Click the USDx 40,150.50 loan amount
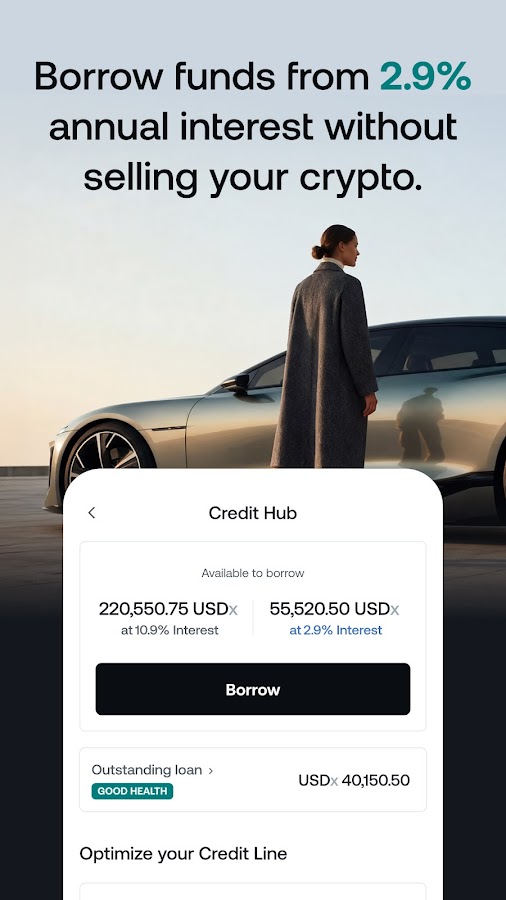 click(x=354, y=780)
